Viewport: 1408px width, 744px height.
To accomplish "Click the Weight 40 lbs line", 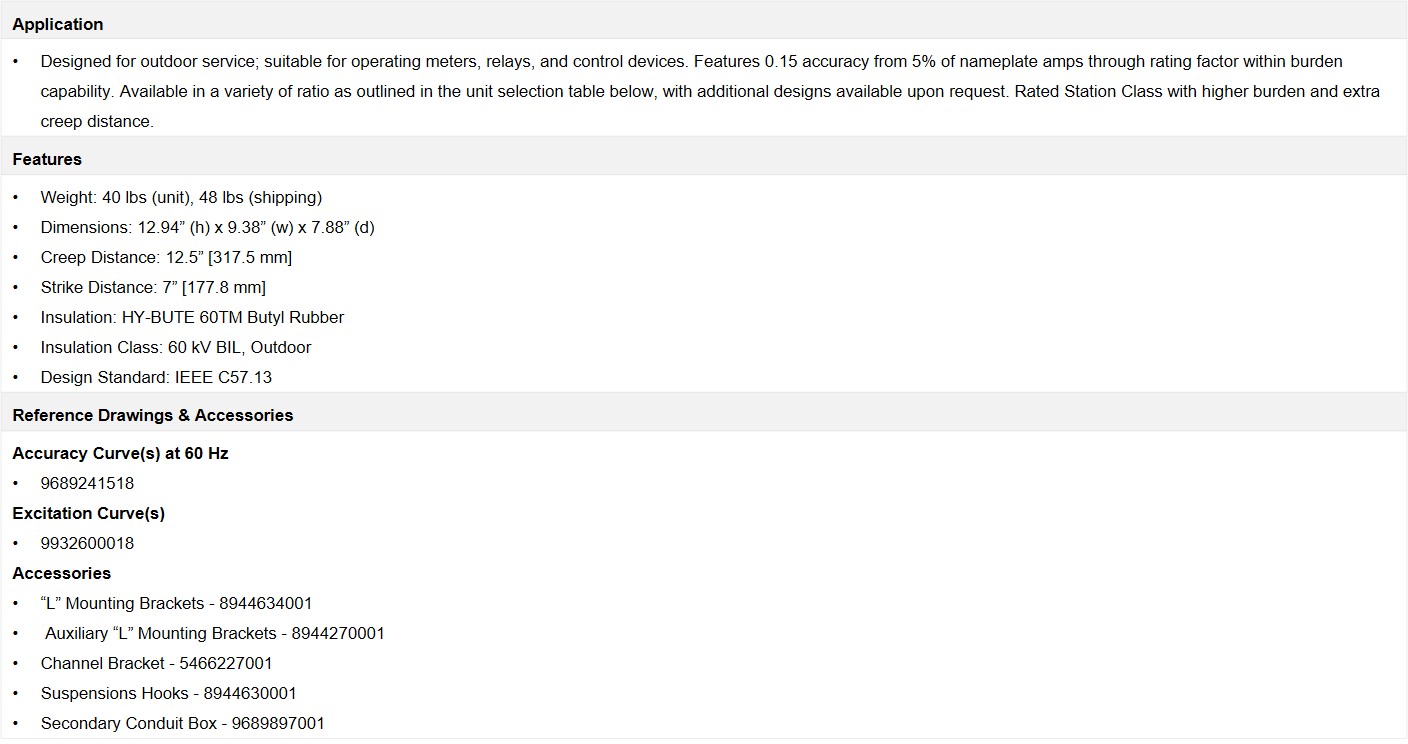I will 181,197.
